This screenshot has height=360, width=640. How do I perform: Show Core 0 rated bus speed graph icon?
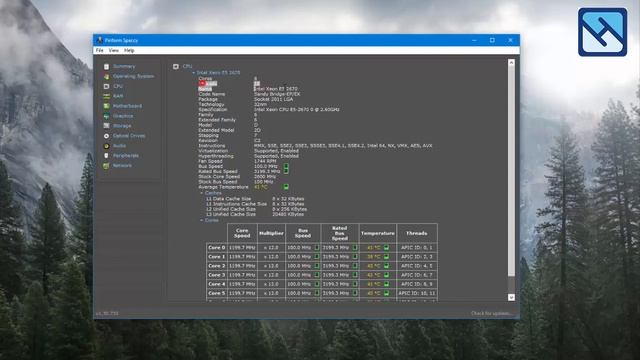[355, 247]
